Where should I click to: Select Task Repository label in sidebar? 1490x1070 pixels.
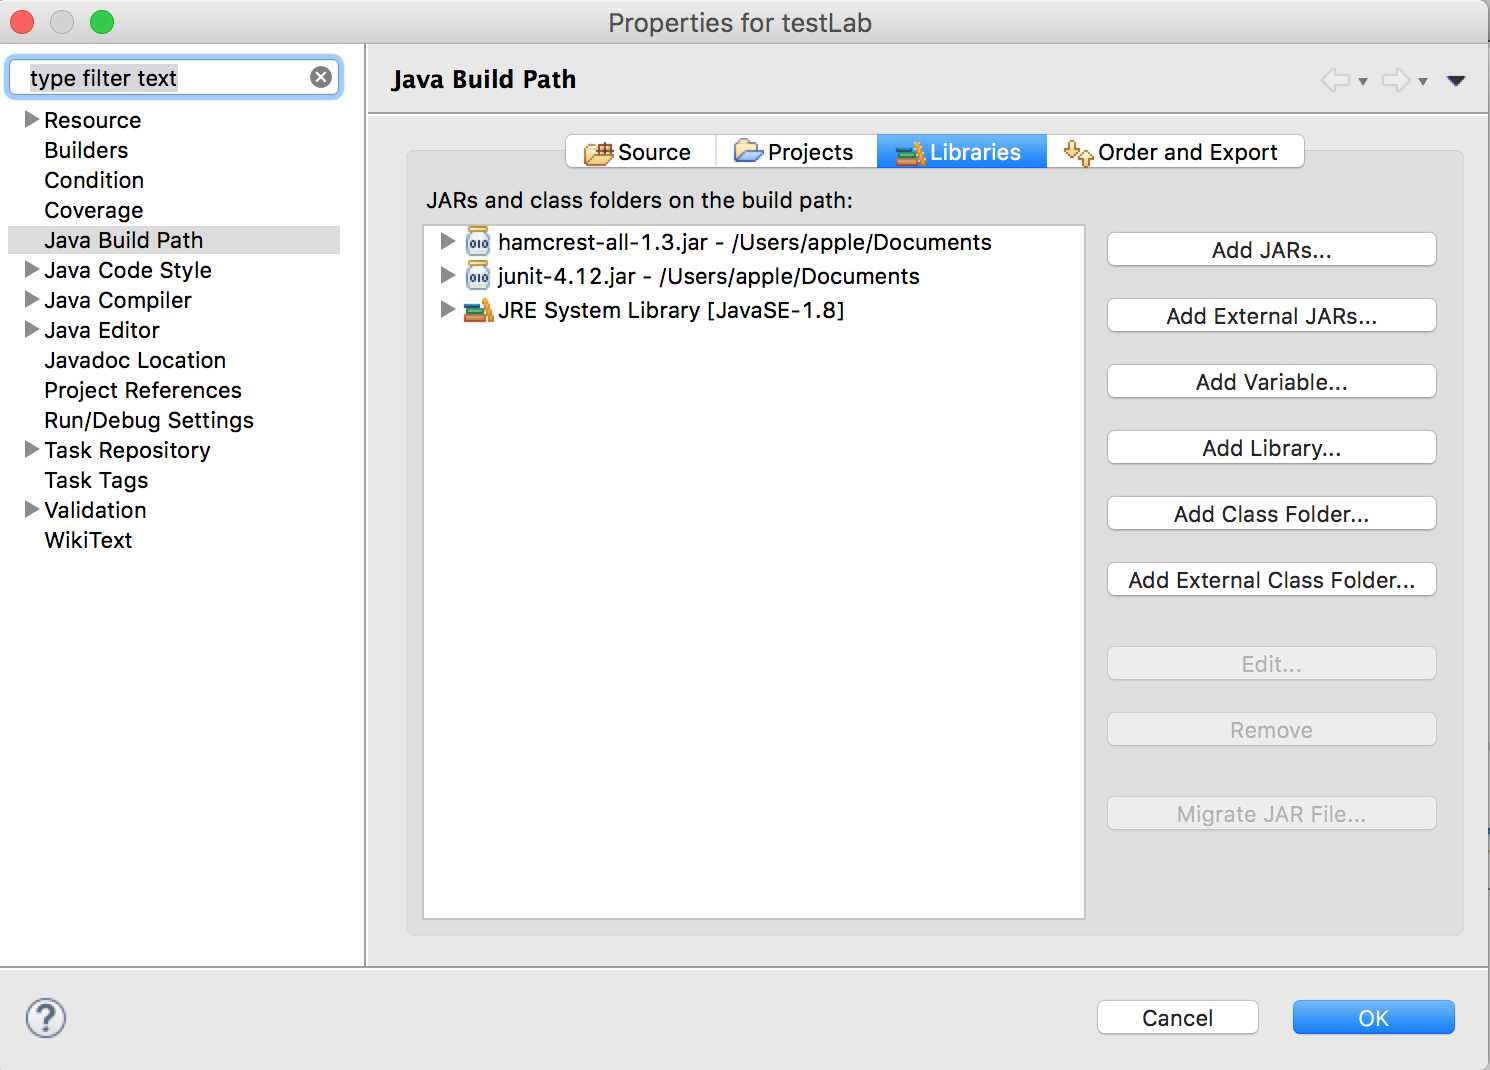tap(127, 450)
